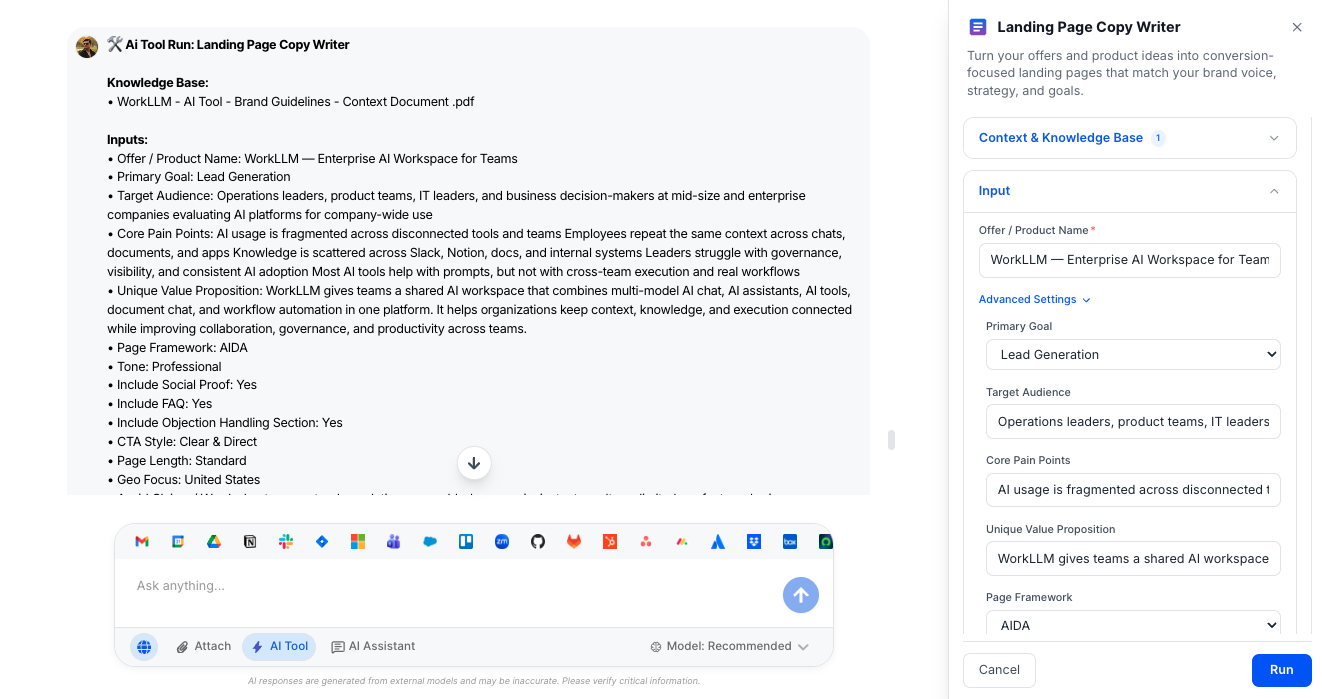Select the AI Tool mode
This screenshot has height=699, width=1322.
coord(279,647)
